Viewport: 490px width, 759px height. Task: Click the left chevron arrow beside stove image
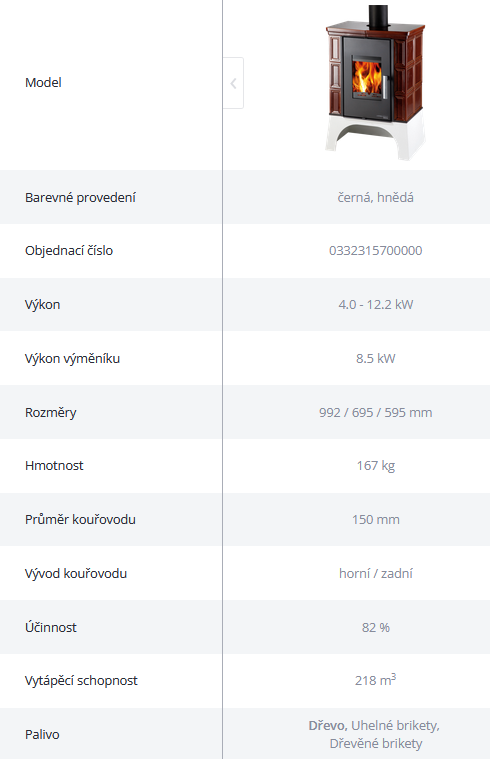pyautogui.click(x=233, y=83)
